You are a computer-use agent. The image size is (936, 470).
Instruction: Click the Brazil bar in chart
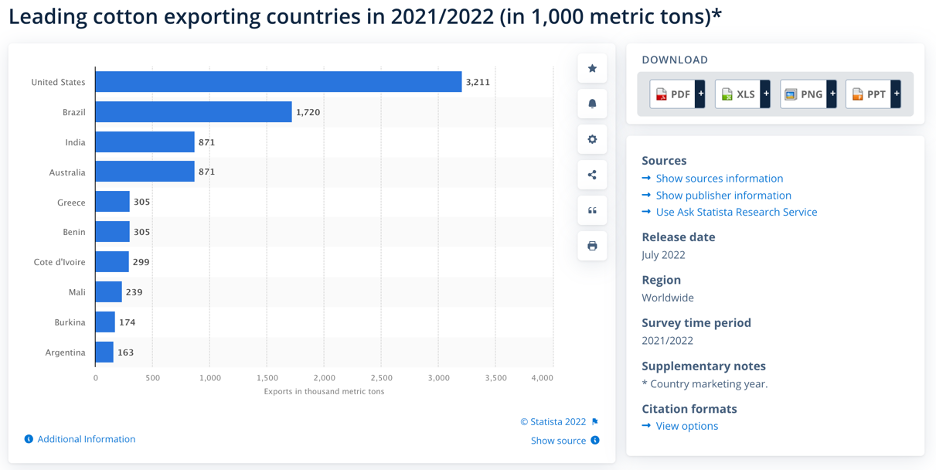click(x=193, y=112)
